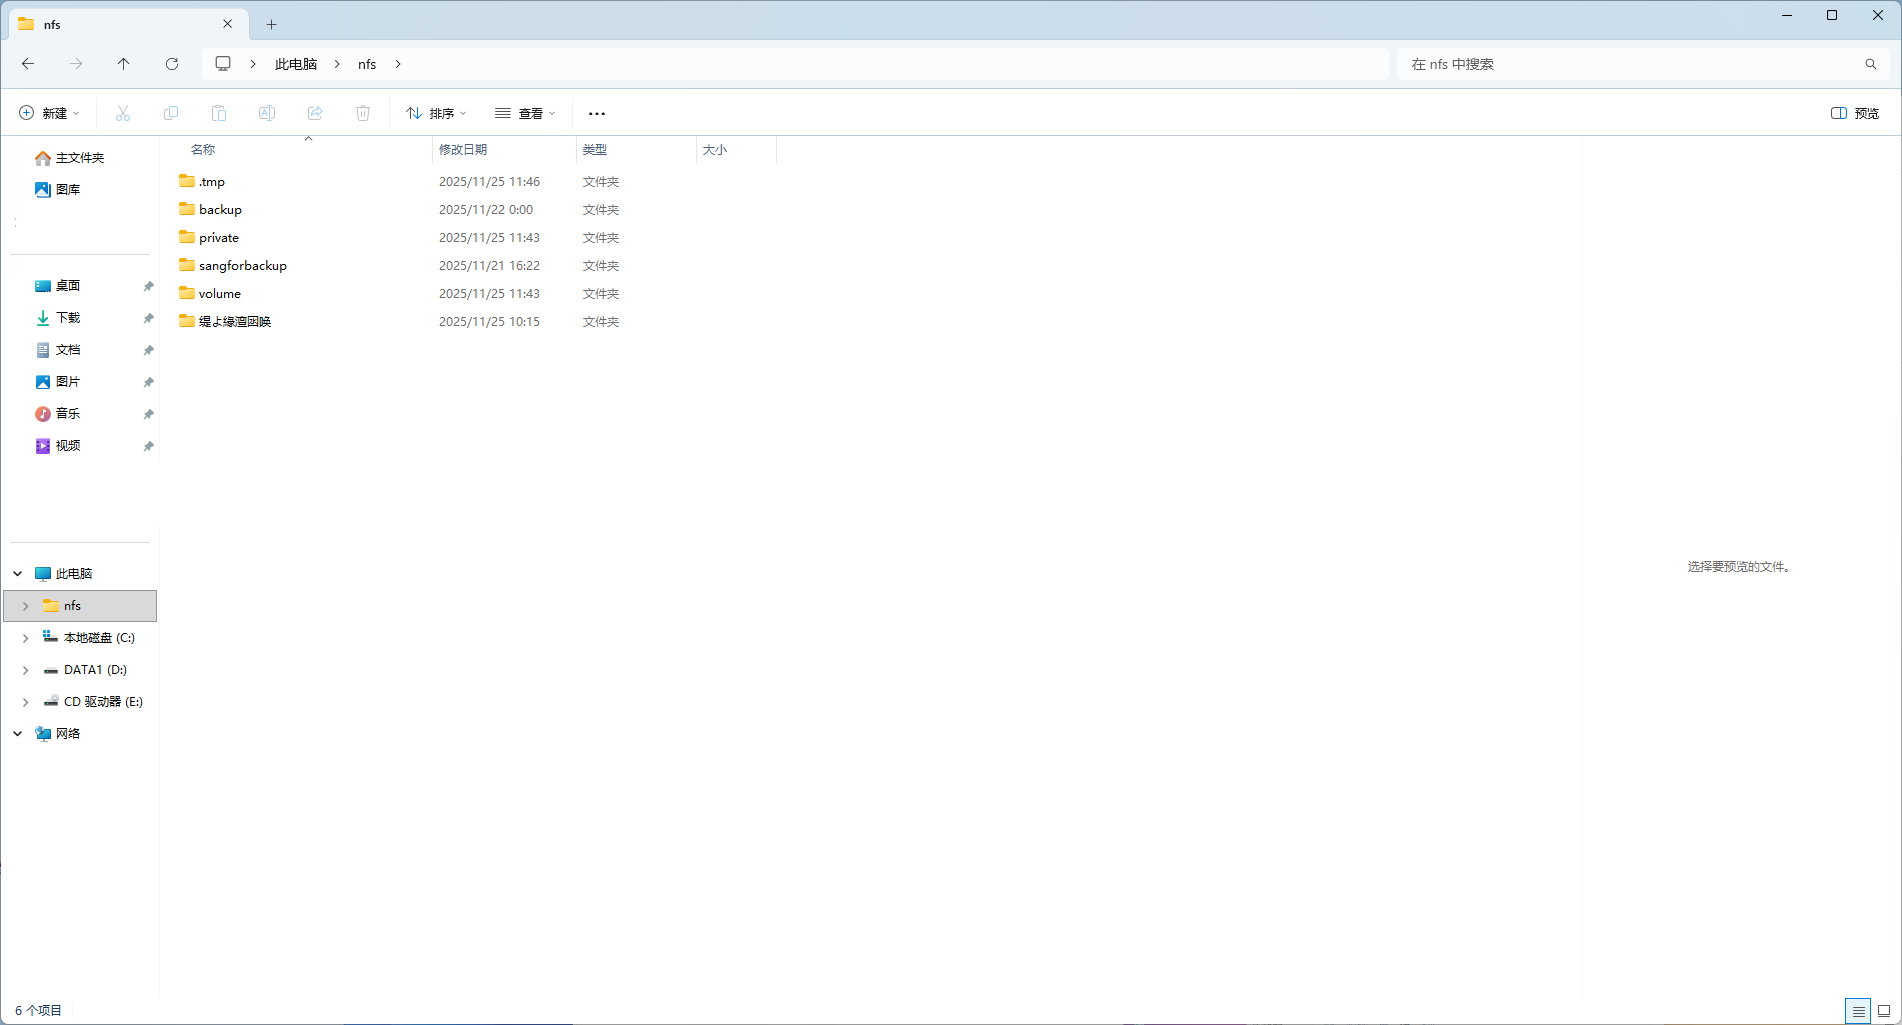Sort by the 类型 column header

pos(595,150)
